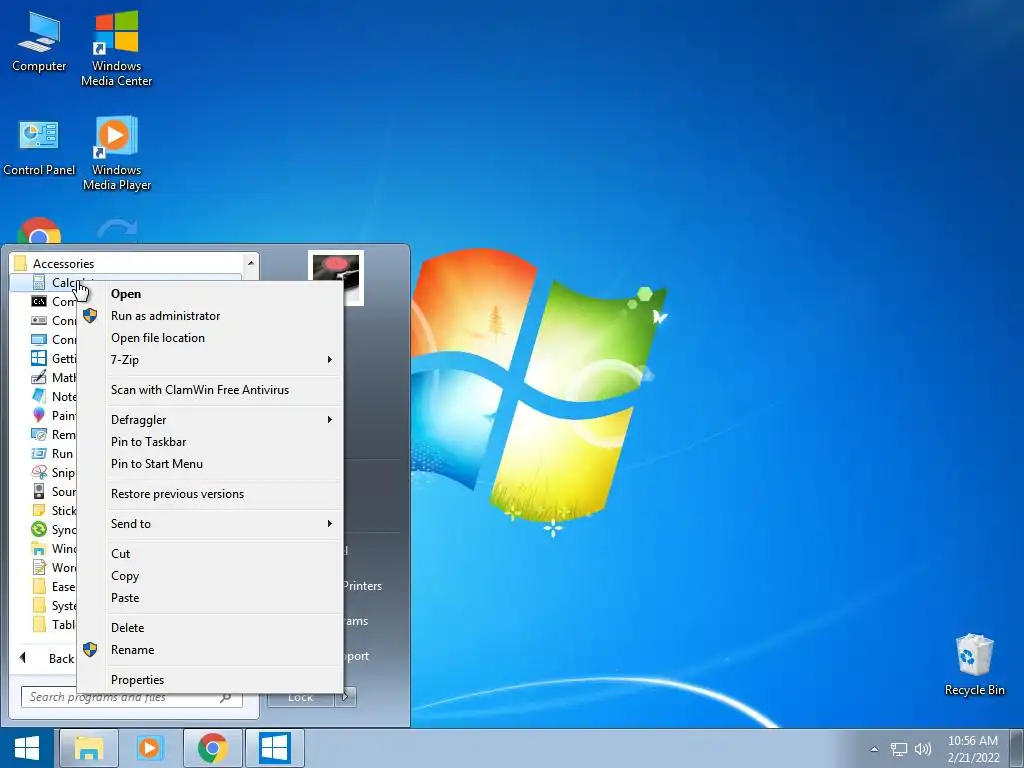This screenshot has width=1024, height=768.
Task: Choose Paste from the context menu
Action: (x=210, y=598)
